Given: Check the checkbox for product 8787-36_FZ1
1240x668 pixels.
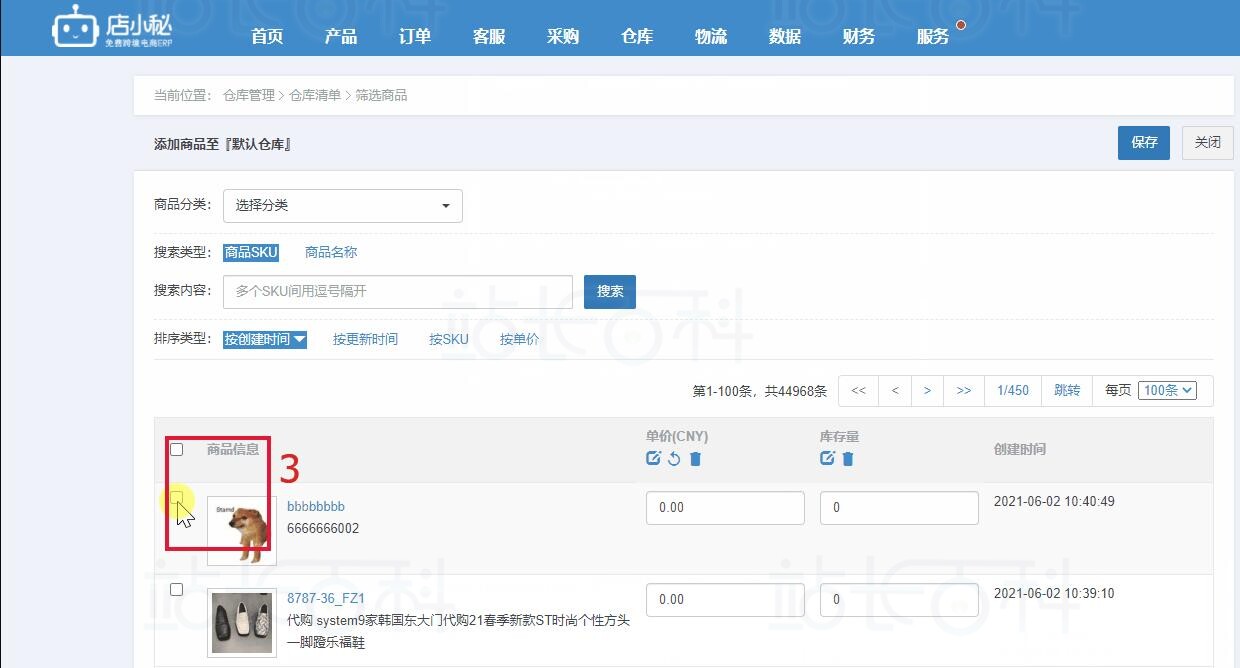Looking at the screenshot, I should tap(177, 589).
